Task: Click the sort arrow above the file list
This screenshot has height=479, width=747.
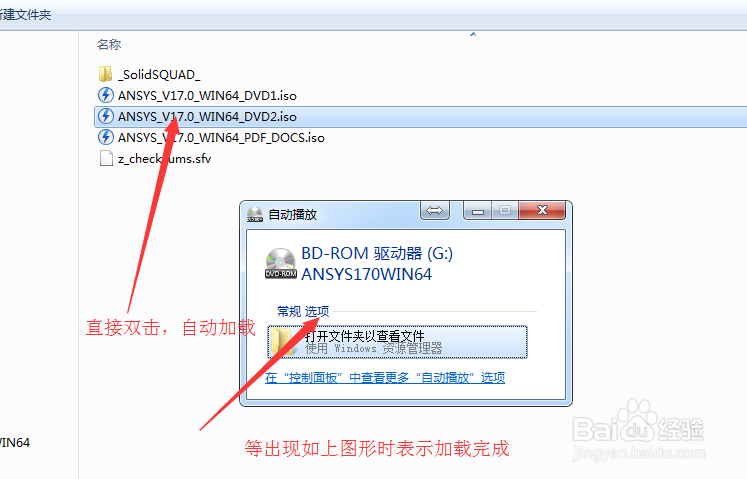Action: click(473, 34)
